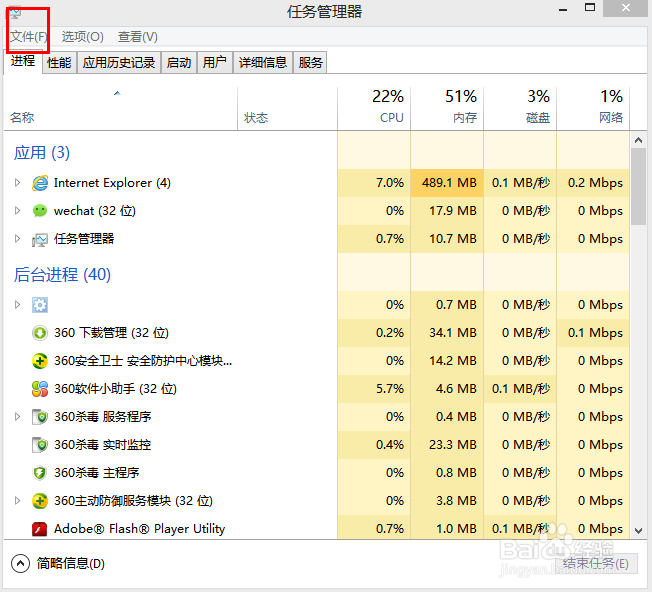Image resolution: width=652 pixels, height=592 pixels.
Task: Select the 360软件小助手 (32 位) row name
Action: tap(116, 389)
